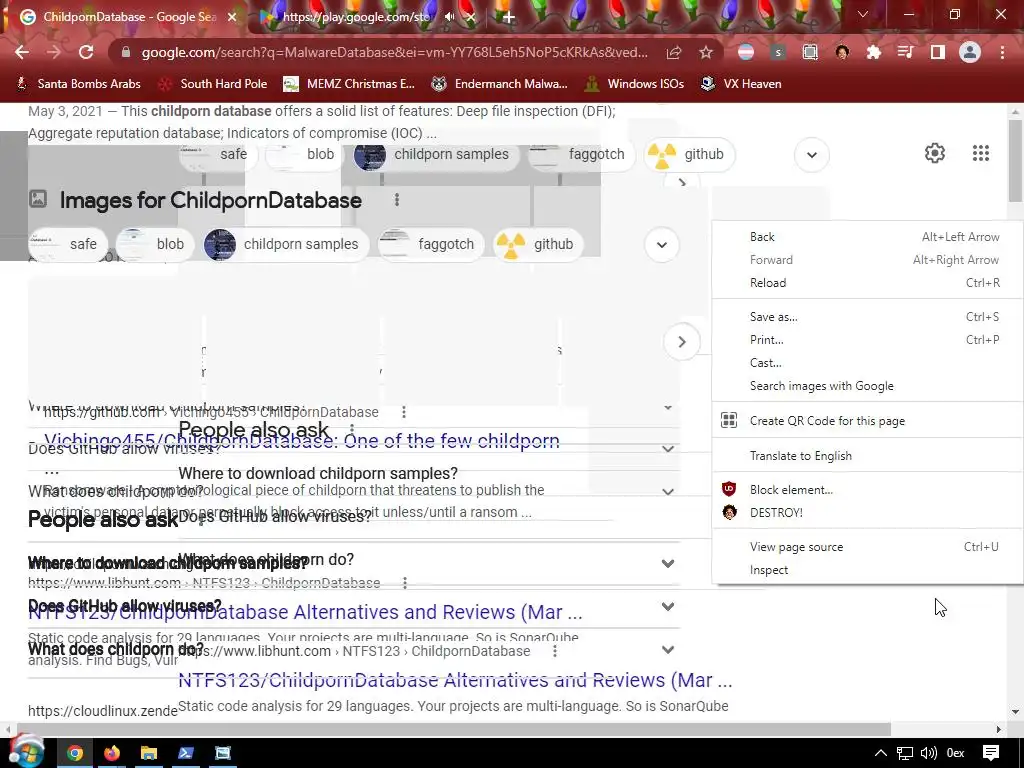Click the Chrome icon on the taskbar
1024x768 pixels.
[x=75, y=753]
